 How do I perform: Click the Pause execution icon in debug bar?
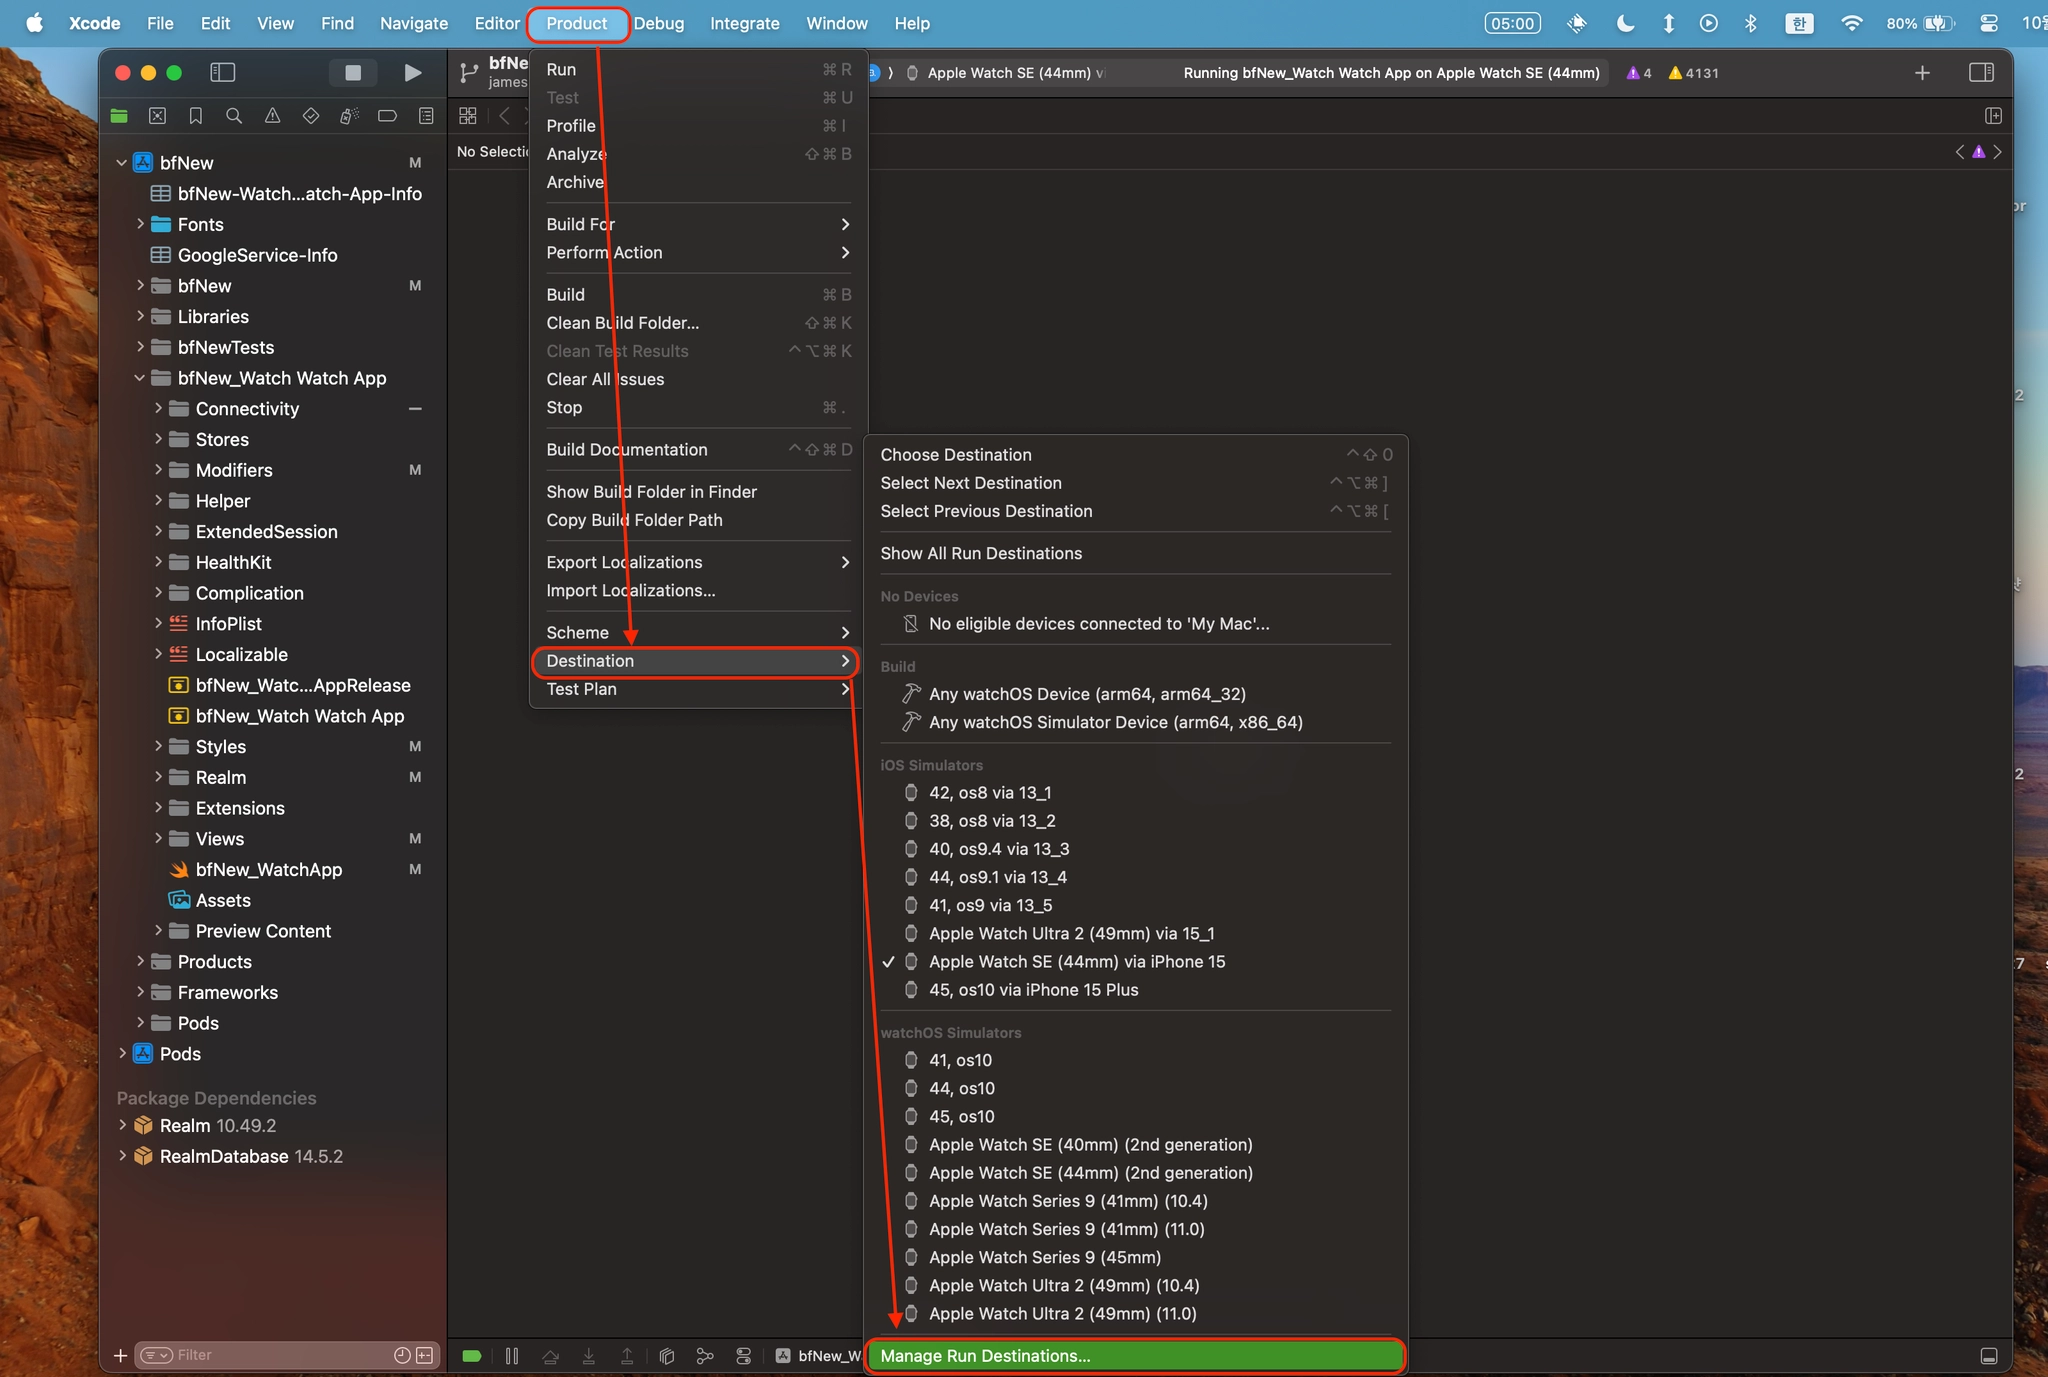pos(512,1356)
